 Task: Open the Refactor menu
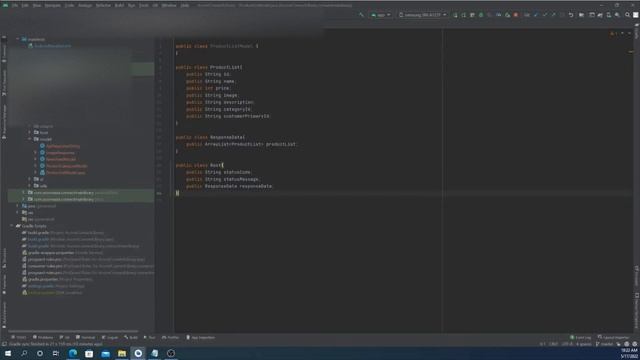pos(103,5)
